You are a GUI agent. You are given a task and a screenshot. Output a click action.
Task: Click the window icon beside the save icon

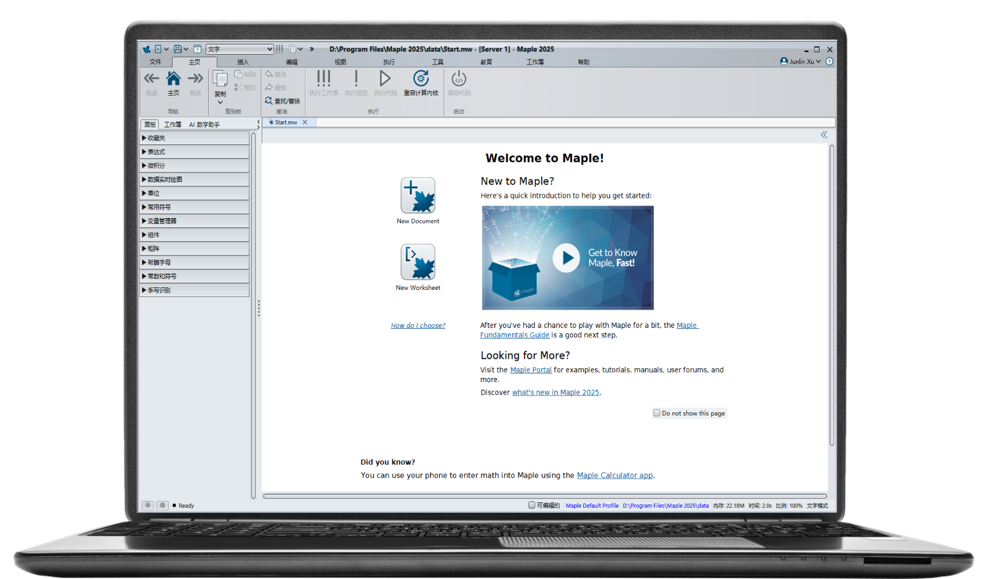198,49
